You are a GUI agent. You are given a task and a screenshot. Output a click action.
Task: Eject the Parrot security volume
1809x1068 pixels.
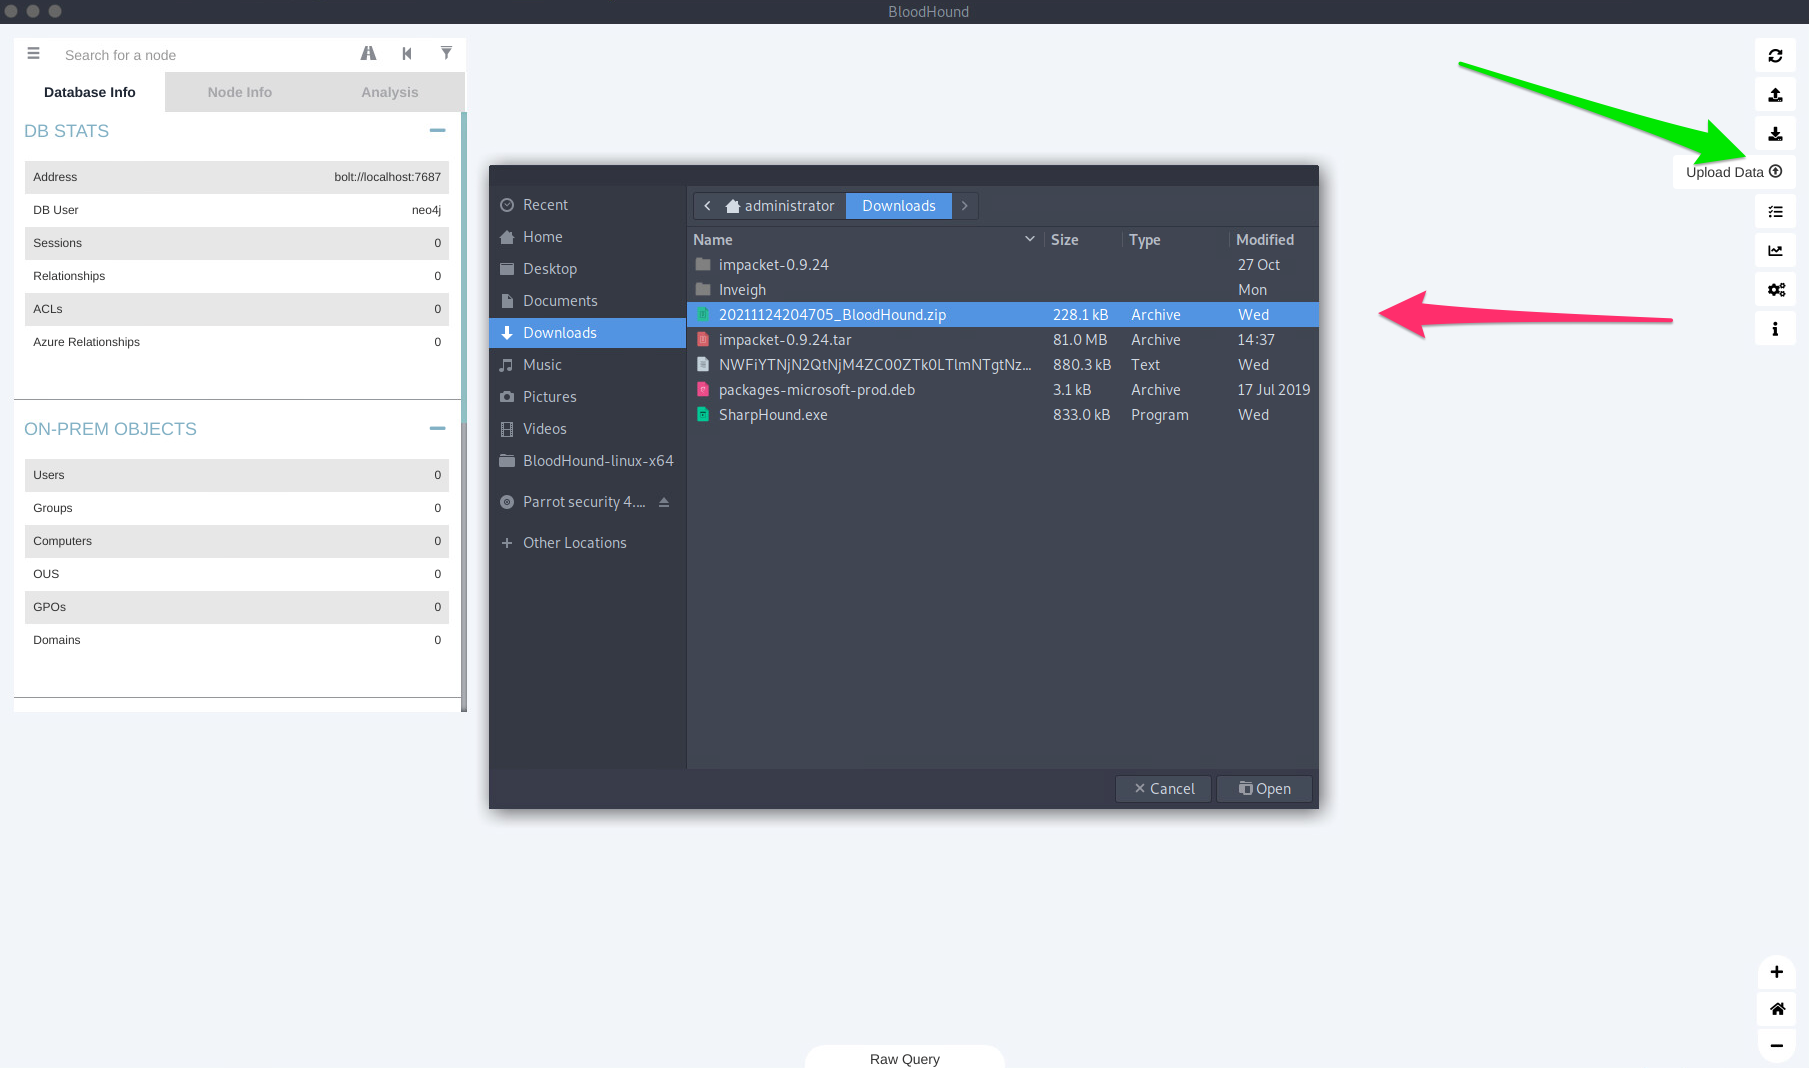point(664,502)
